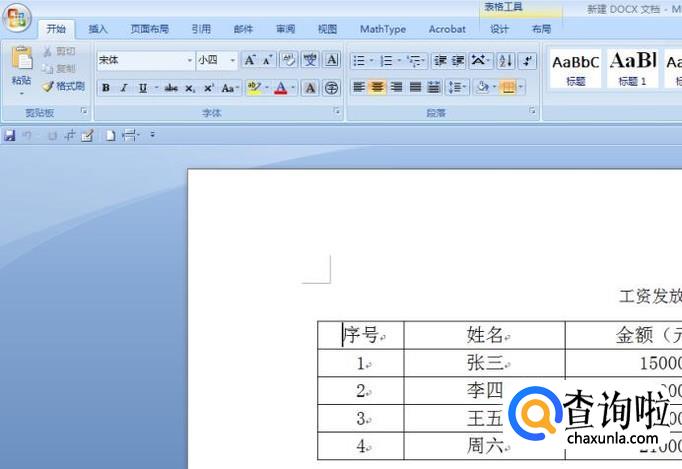This screenshot has width=682, height=469.
Task: Click the Undo arrow in quick access toolbar
Action: (27, 136)
